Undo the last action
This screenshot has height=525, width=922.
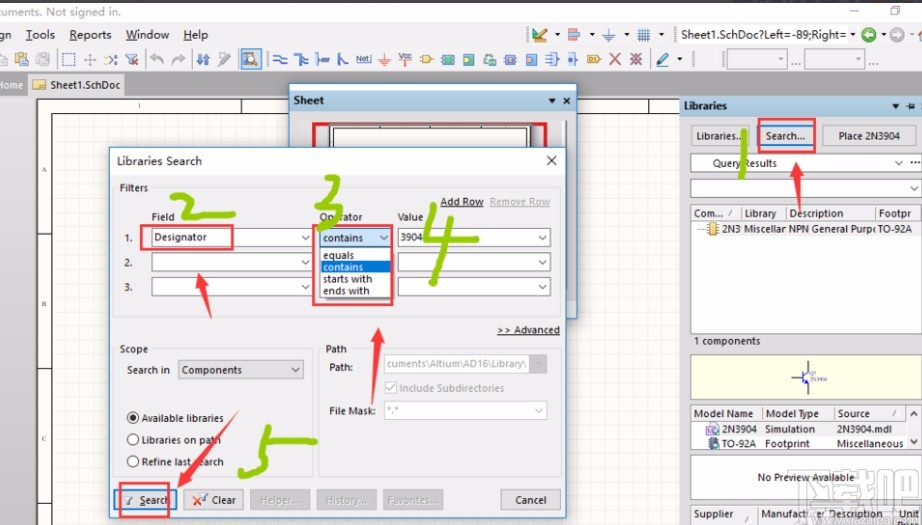156,59
